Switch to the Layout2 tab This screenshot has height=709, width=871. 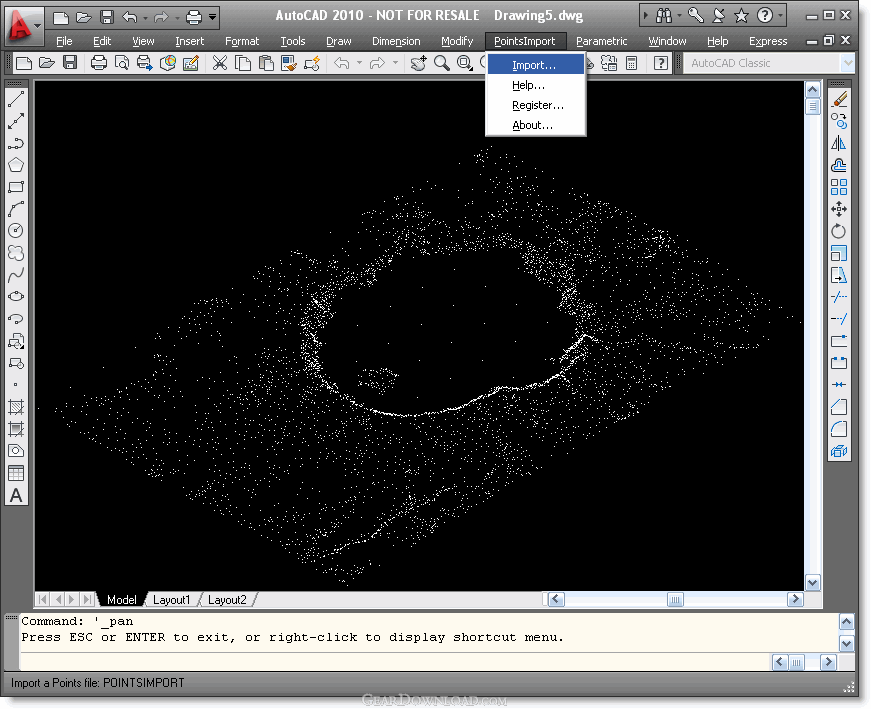227,600
